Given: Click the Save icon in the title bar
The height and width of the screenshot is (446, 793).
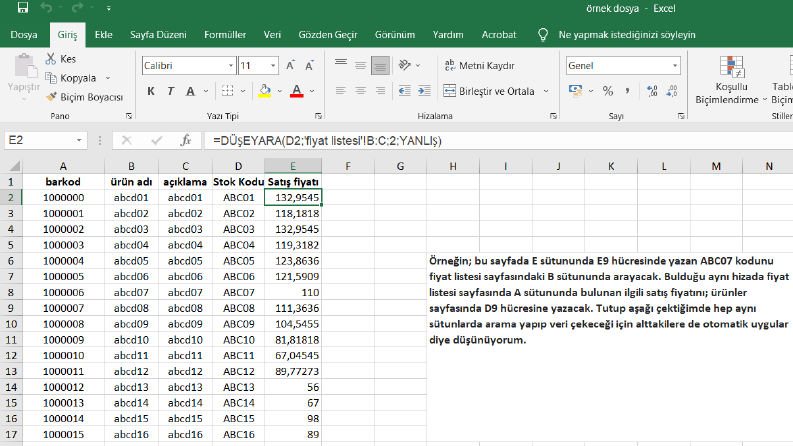Looking at the screenshot, I should click(x=23, y=7).
